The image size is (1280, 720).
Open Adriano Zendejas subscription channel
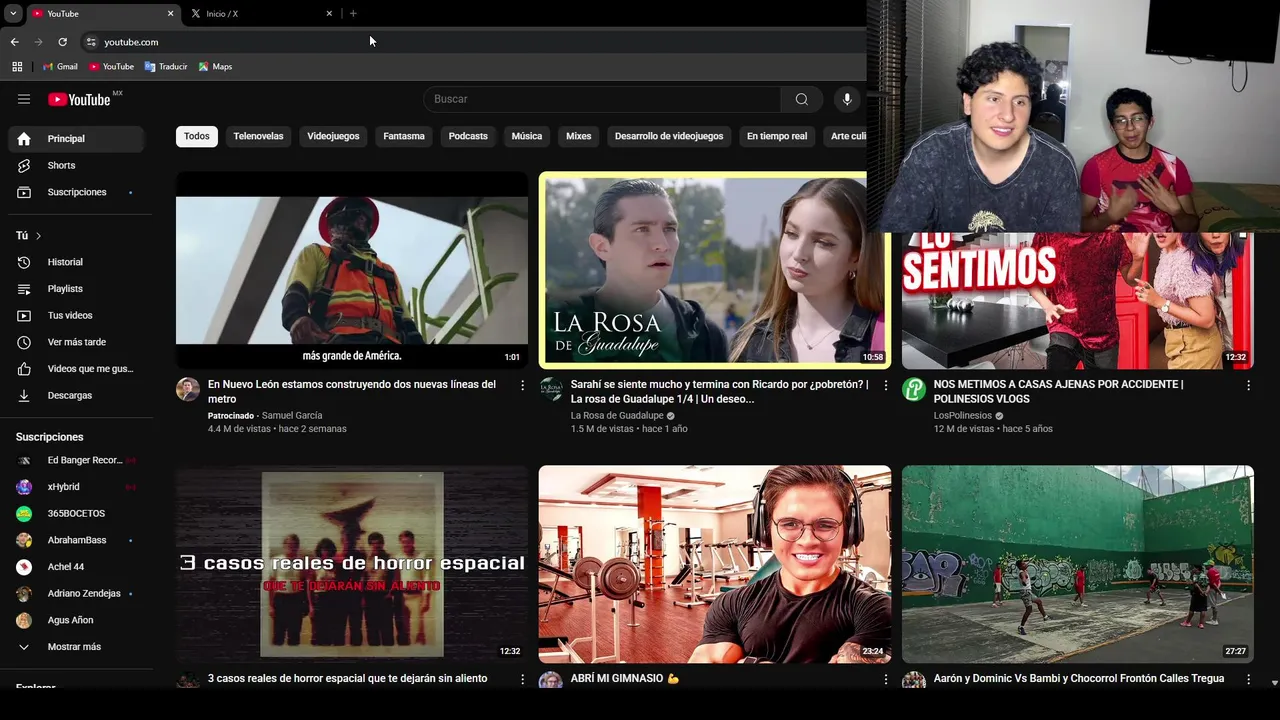76,594
